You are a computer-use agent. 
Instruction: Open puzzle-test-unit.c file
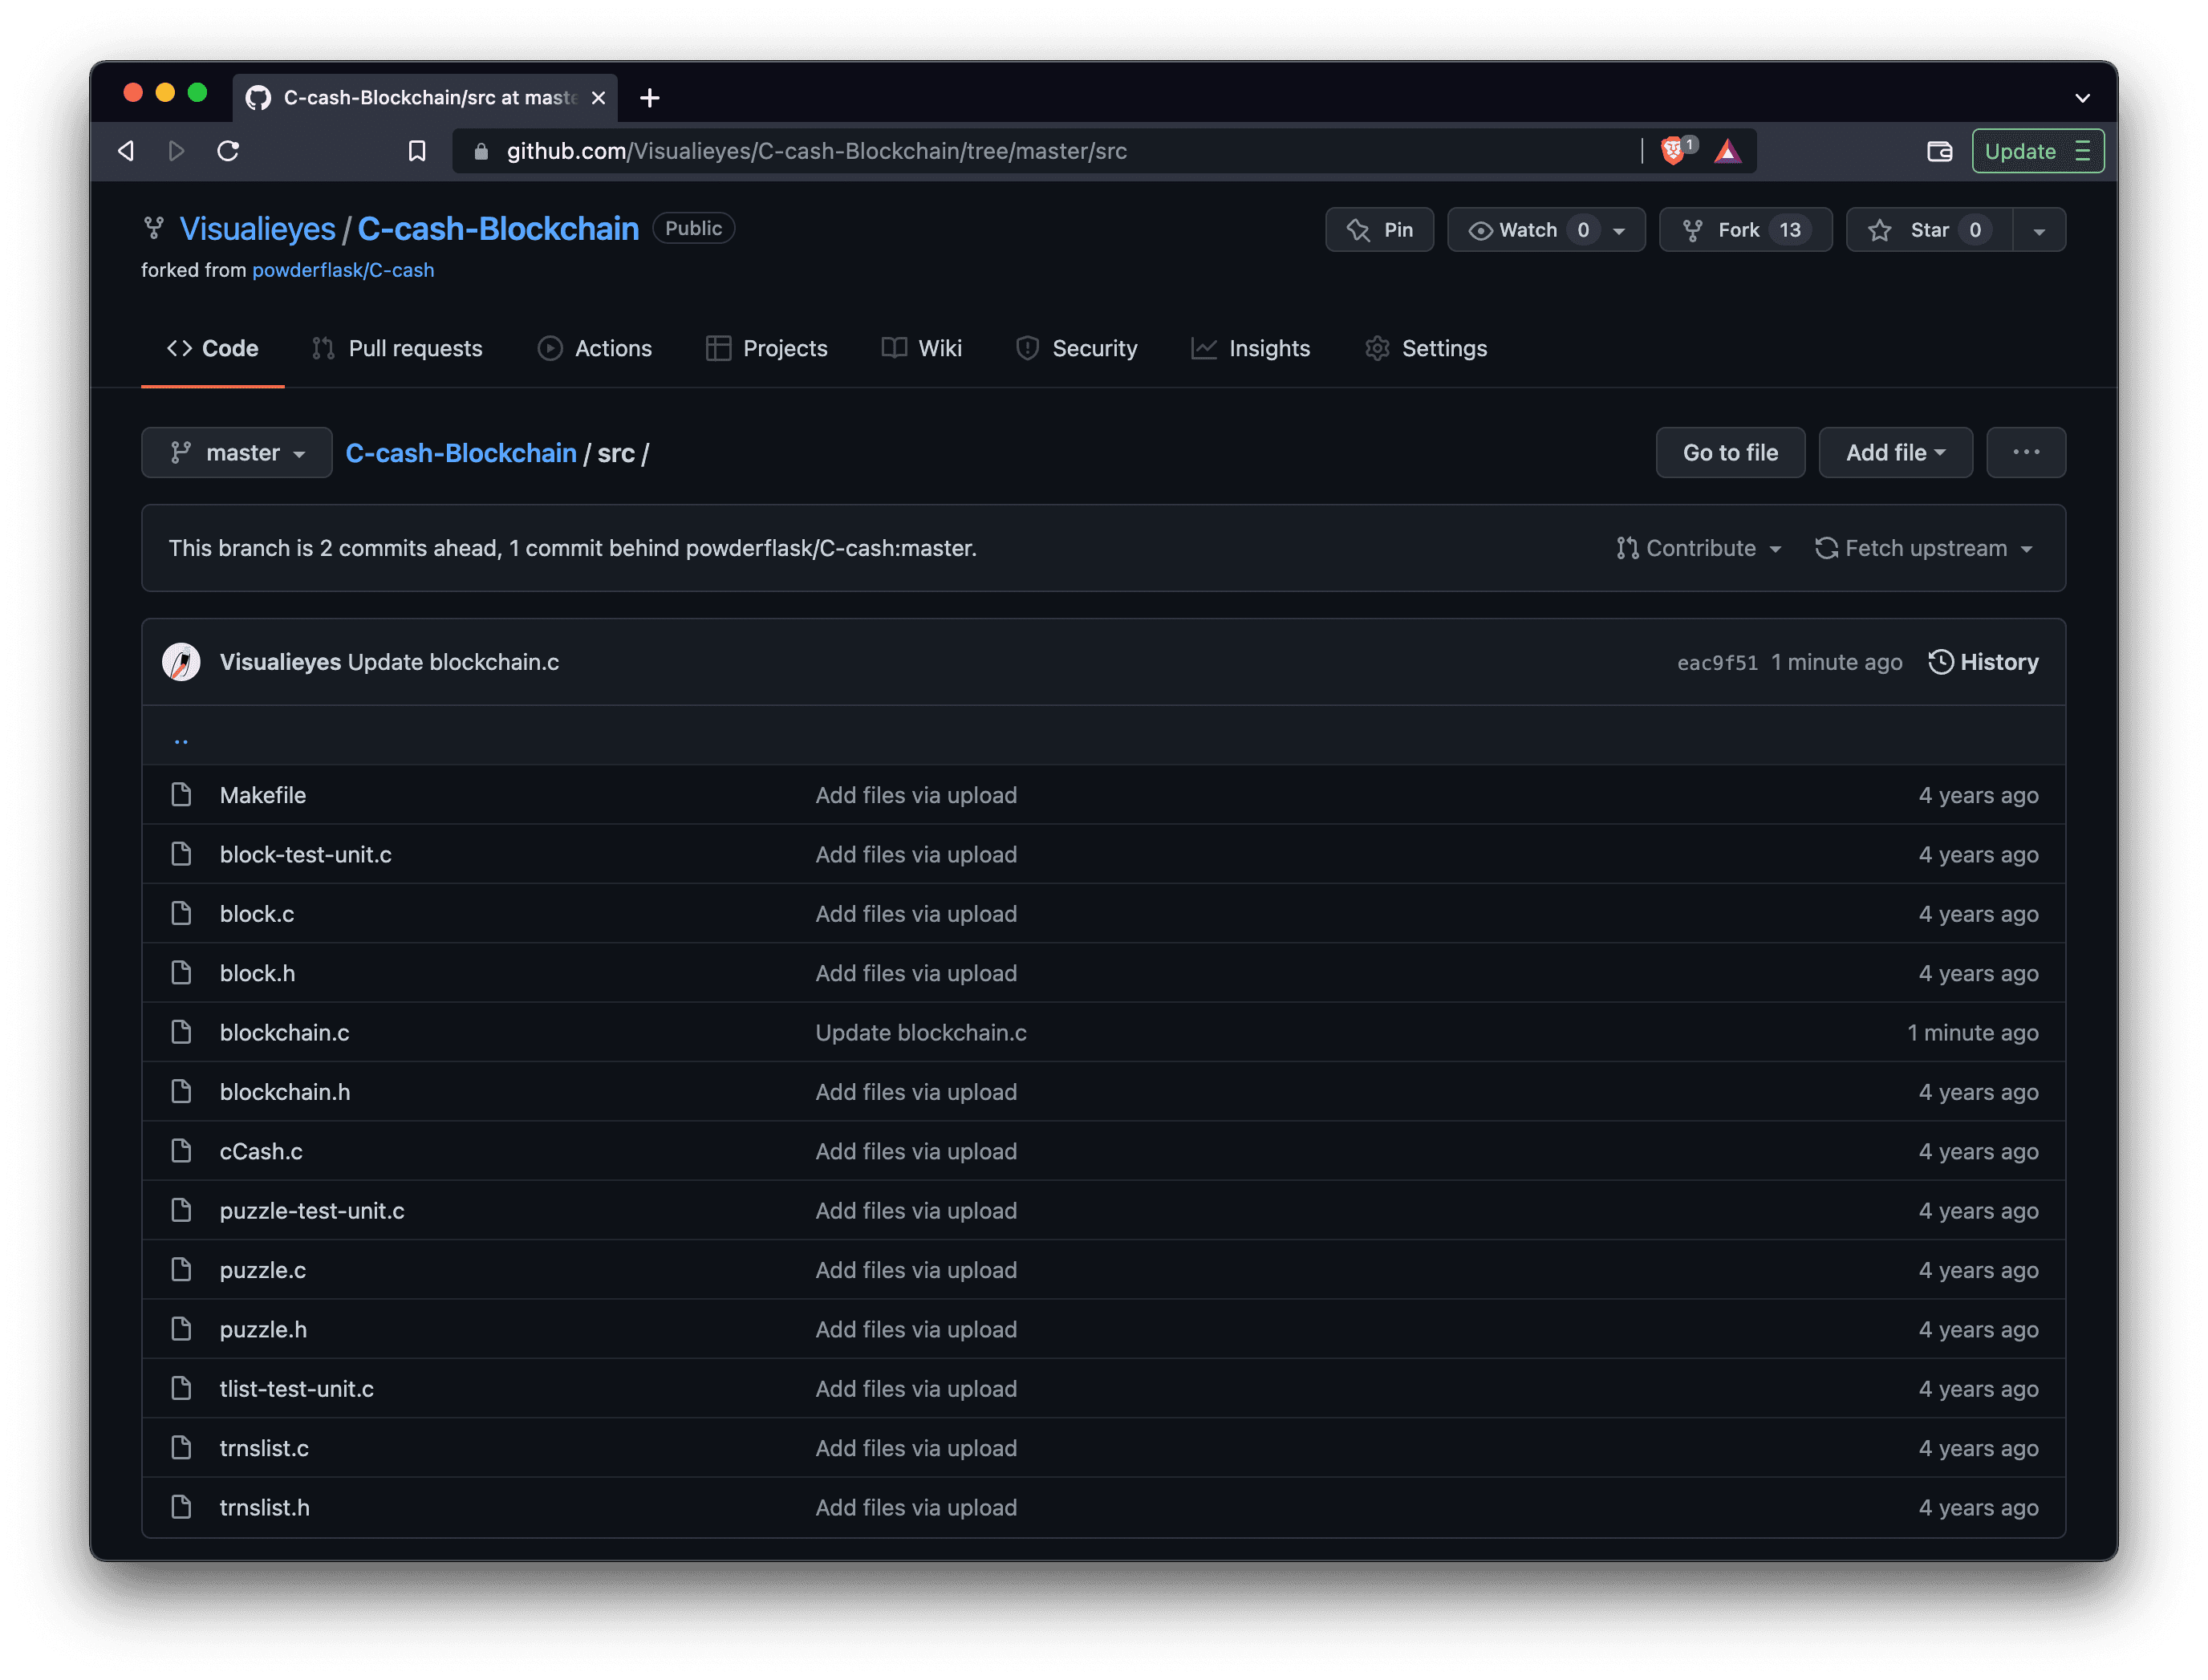pyautogui.click(x=312, y=1211)
